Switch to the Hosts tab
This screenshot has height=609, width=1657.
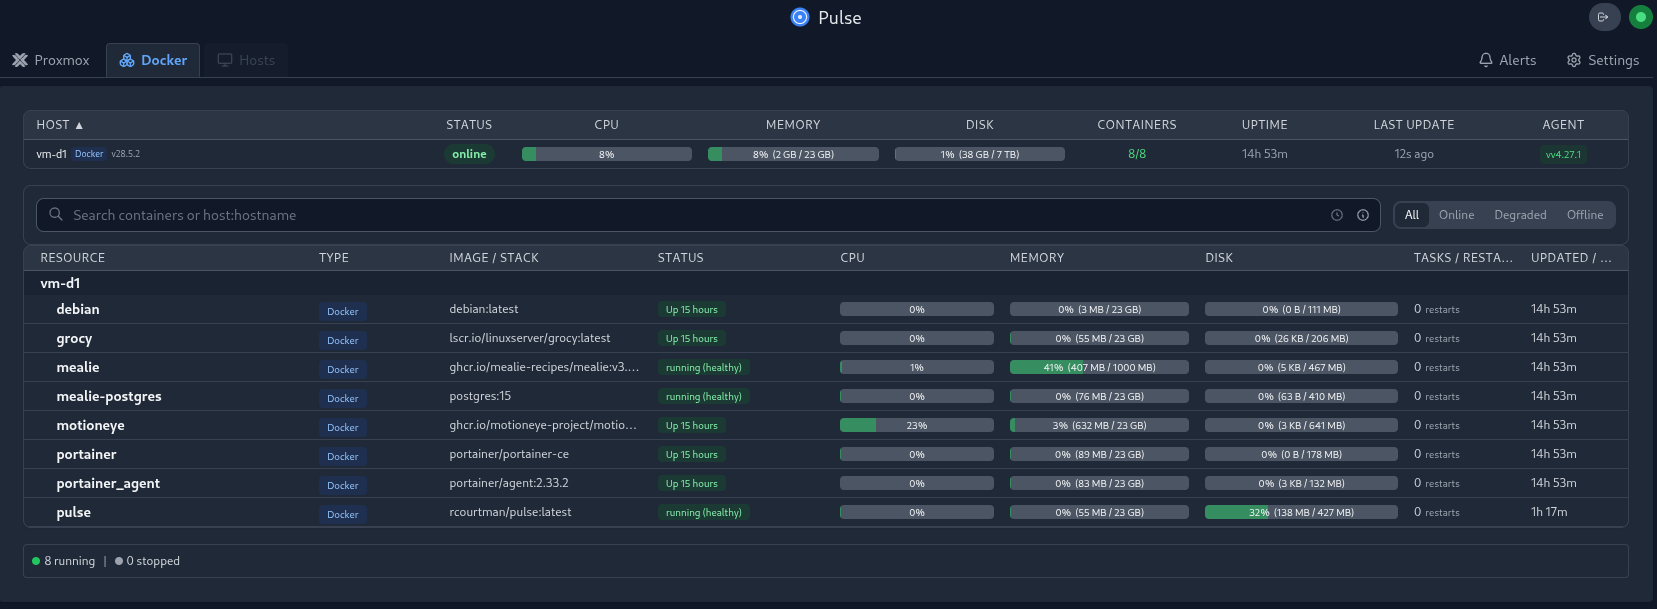246,60
